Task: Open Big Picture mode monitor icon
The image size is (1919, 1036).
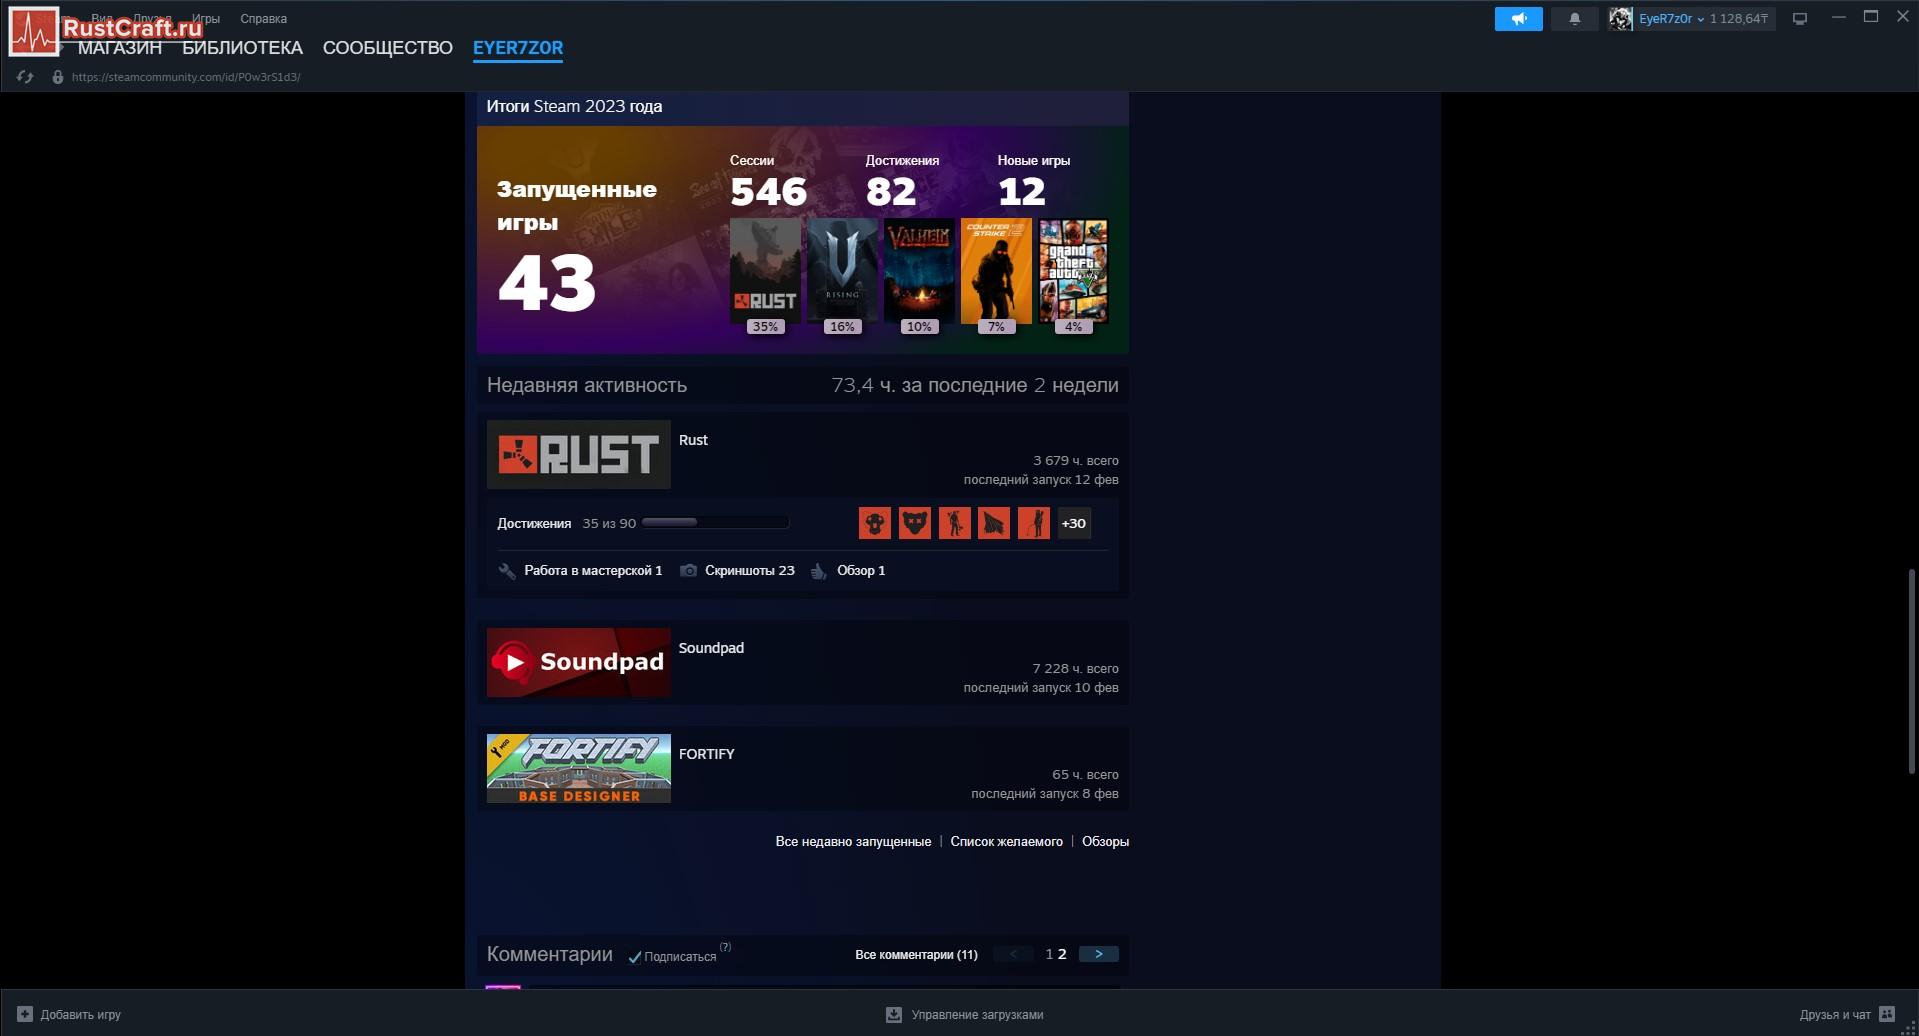Action: click(x=1800, y=19)
